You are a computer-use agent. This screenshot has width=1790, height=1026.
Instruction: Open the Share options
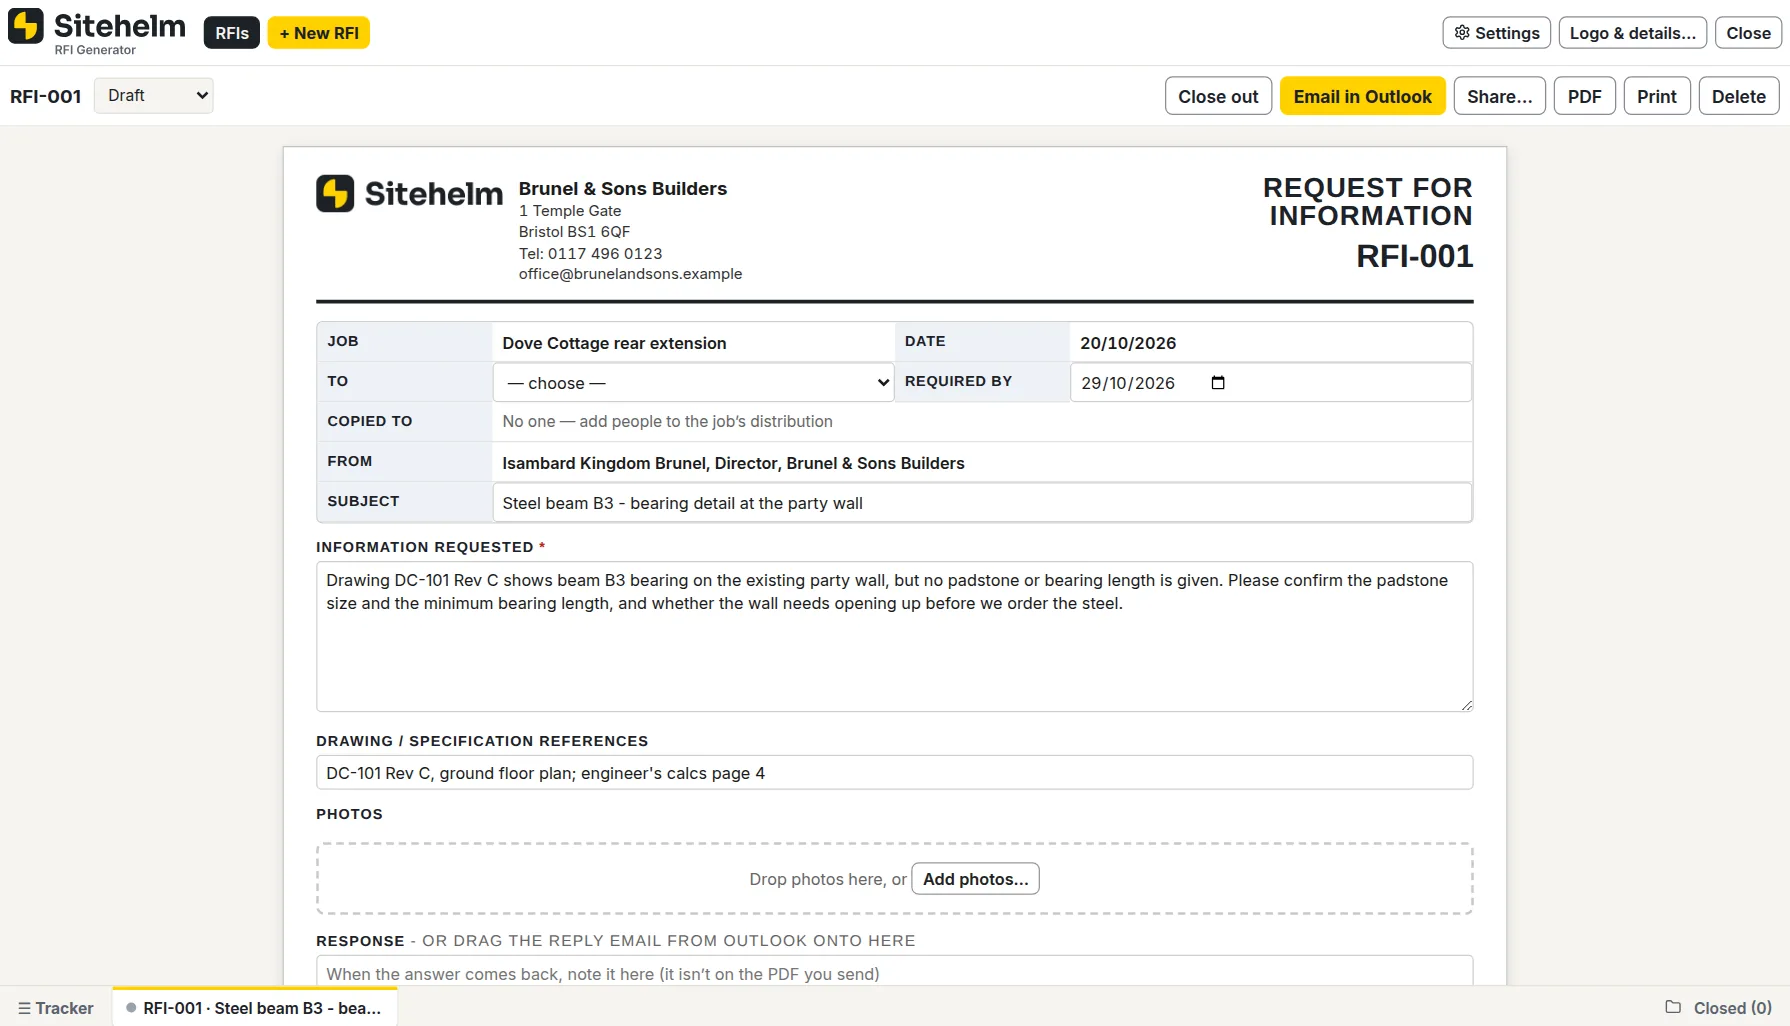point(1499,96)
